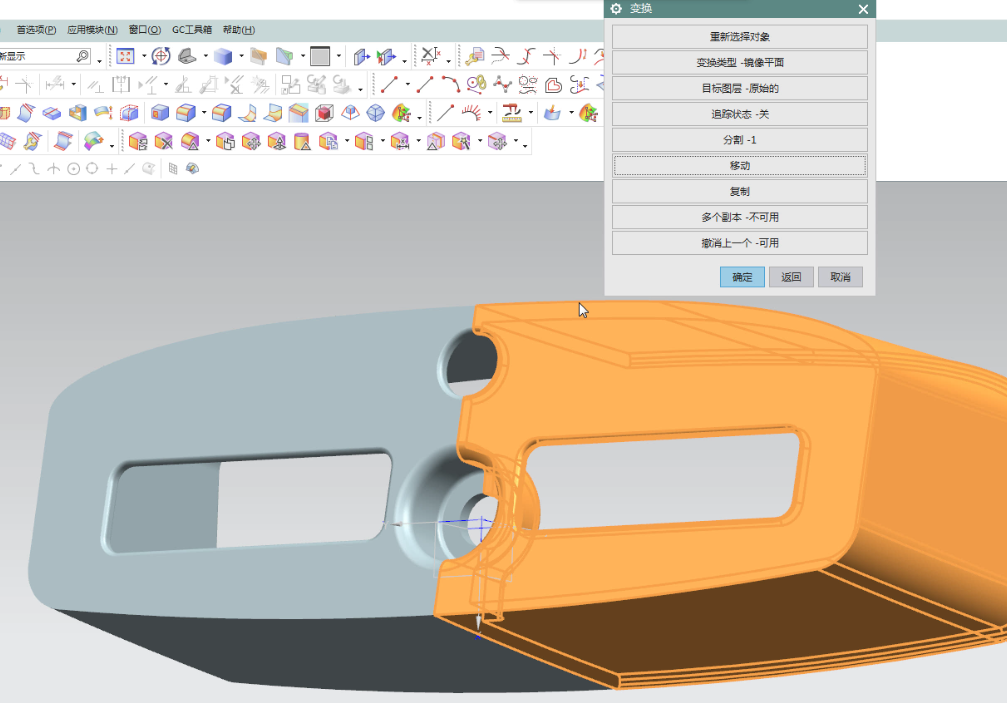
Task: Click the Fit view icon
Action: [126, 56]
